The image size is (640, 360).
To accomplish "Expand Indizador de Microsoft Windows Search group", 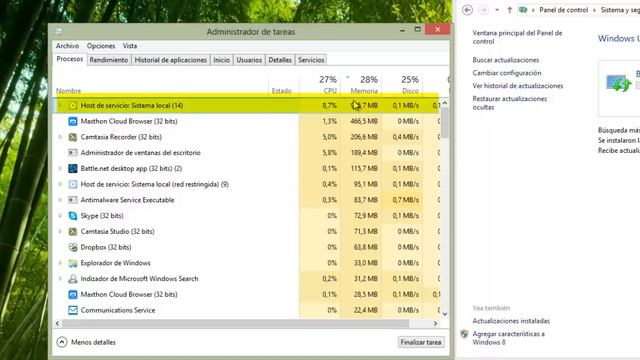I will tap(60, 279).
